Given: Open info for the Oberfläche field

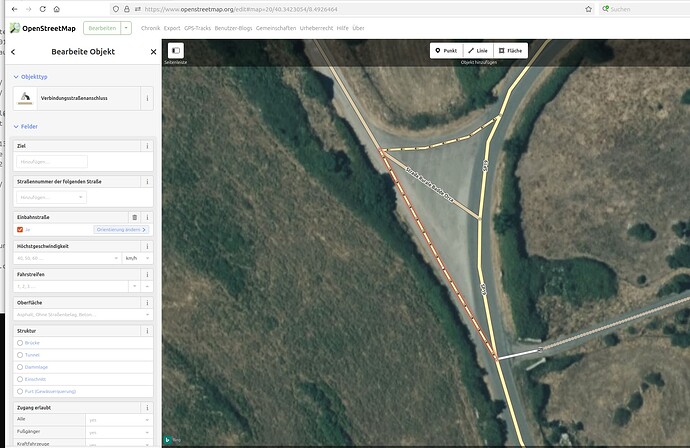Looking at the screenshot, I should [x=147, y=302].
